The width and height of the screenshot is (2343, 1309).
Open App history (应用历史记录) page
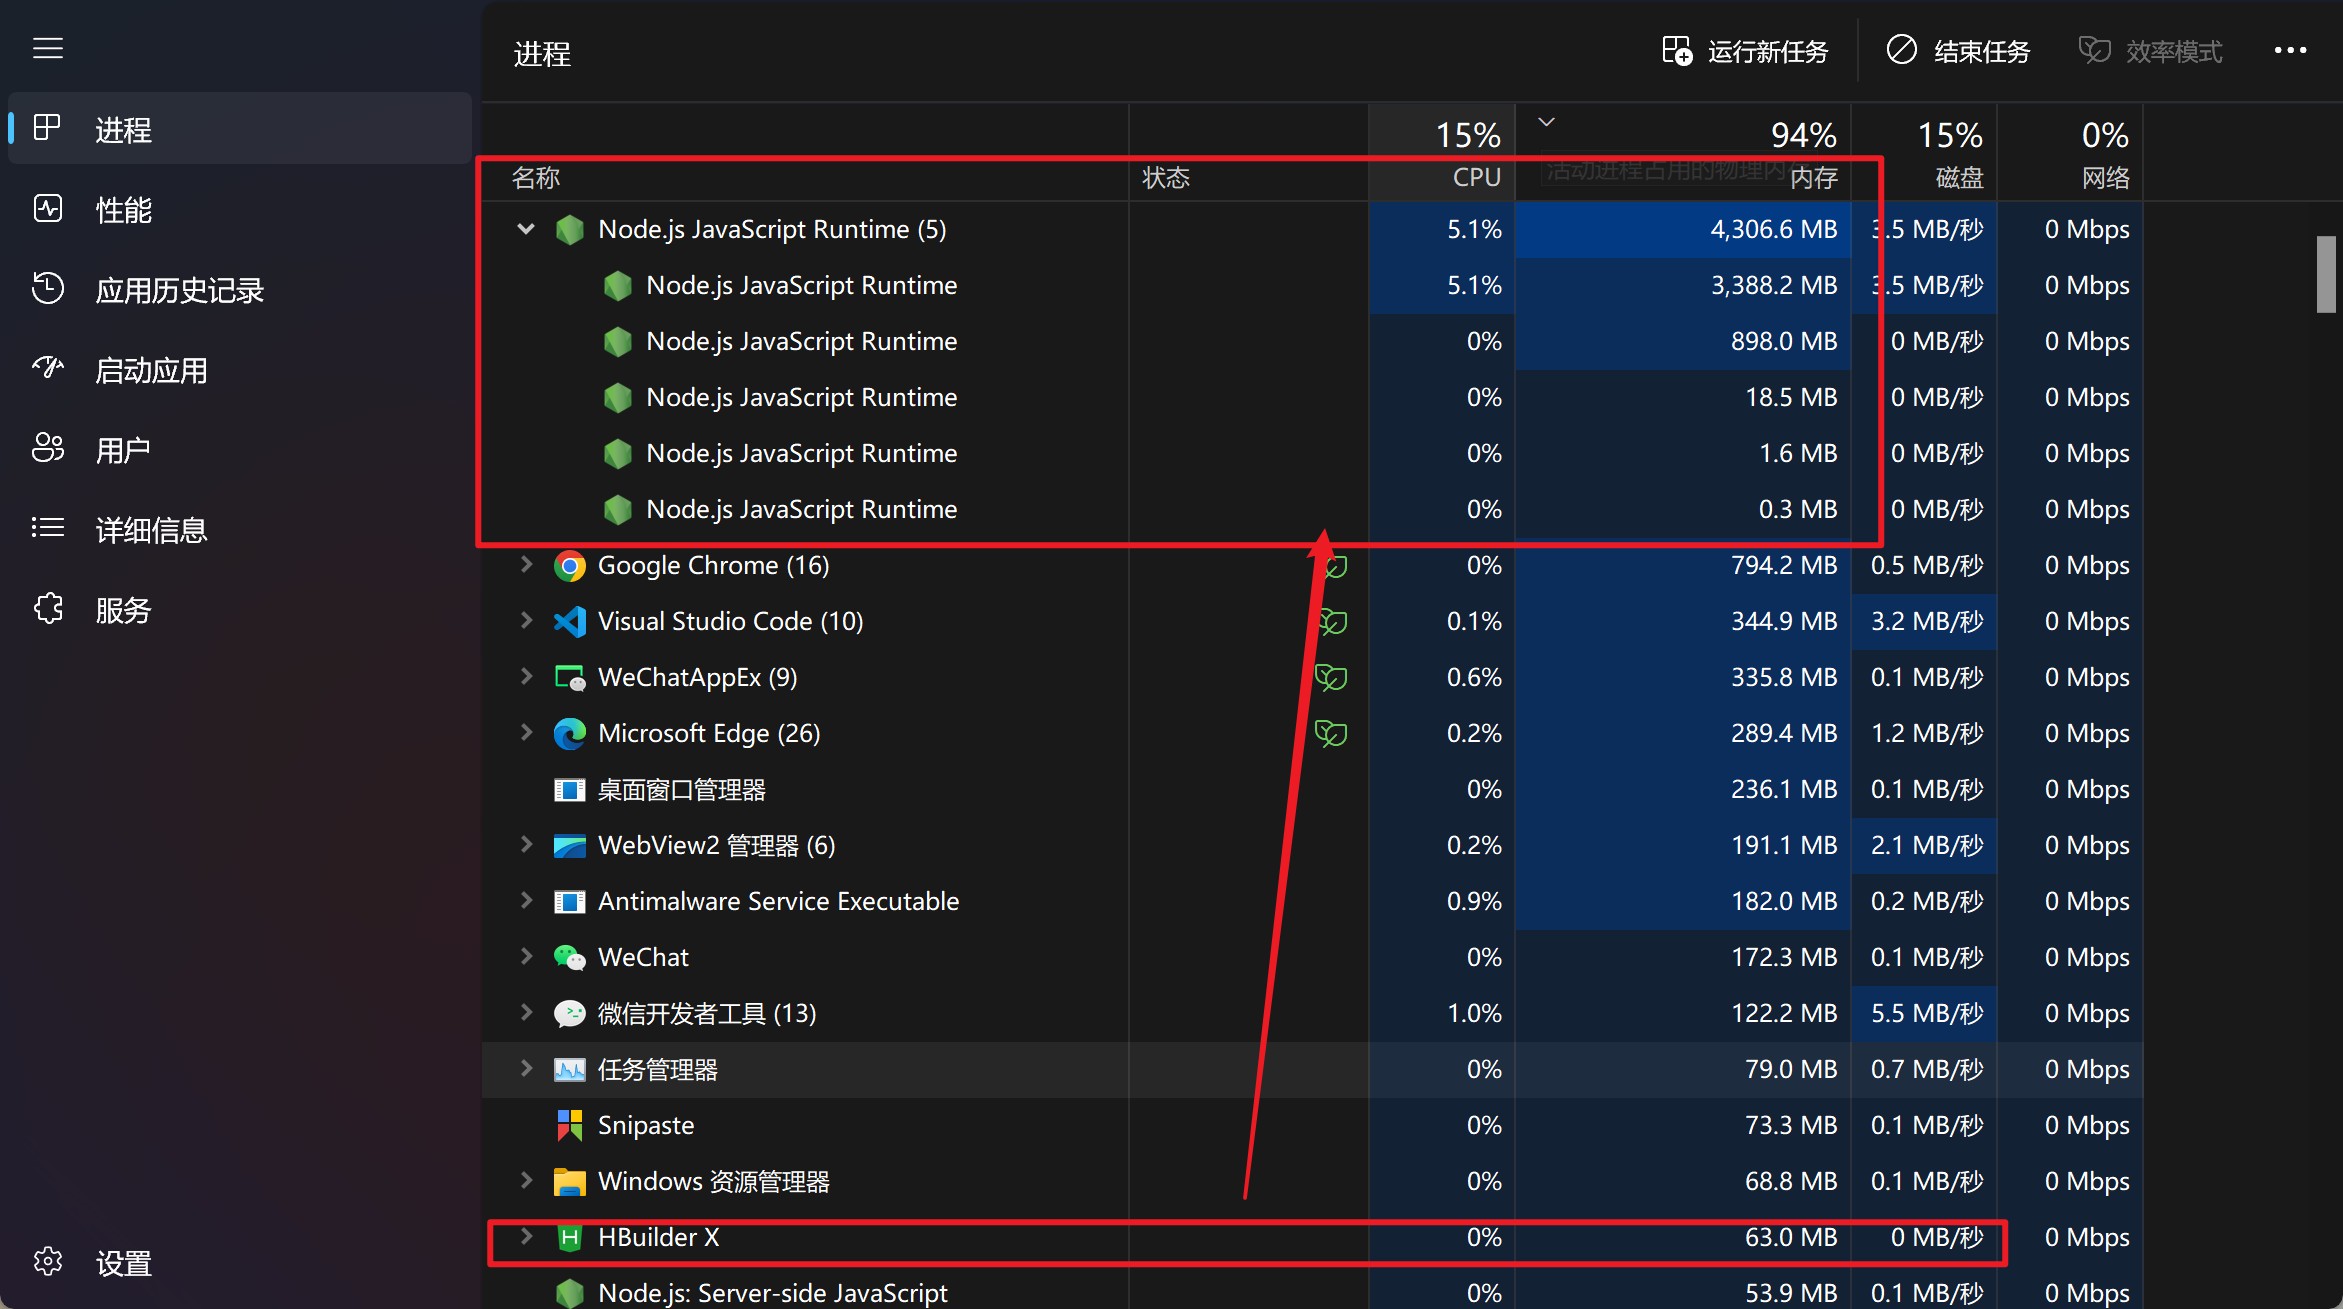click(179, 290)
